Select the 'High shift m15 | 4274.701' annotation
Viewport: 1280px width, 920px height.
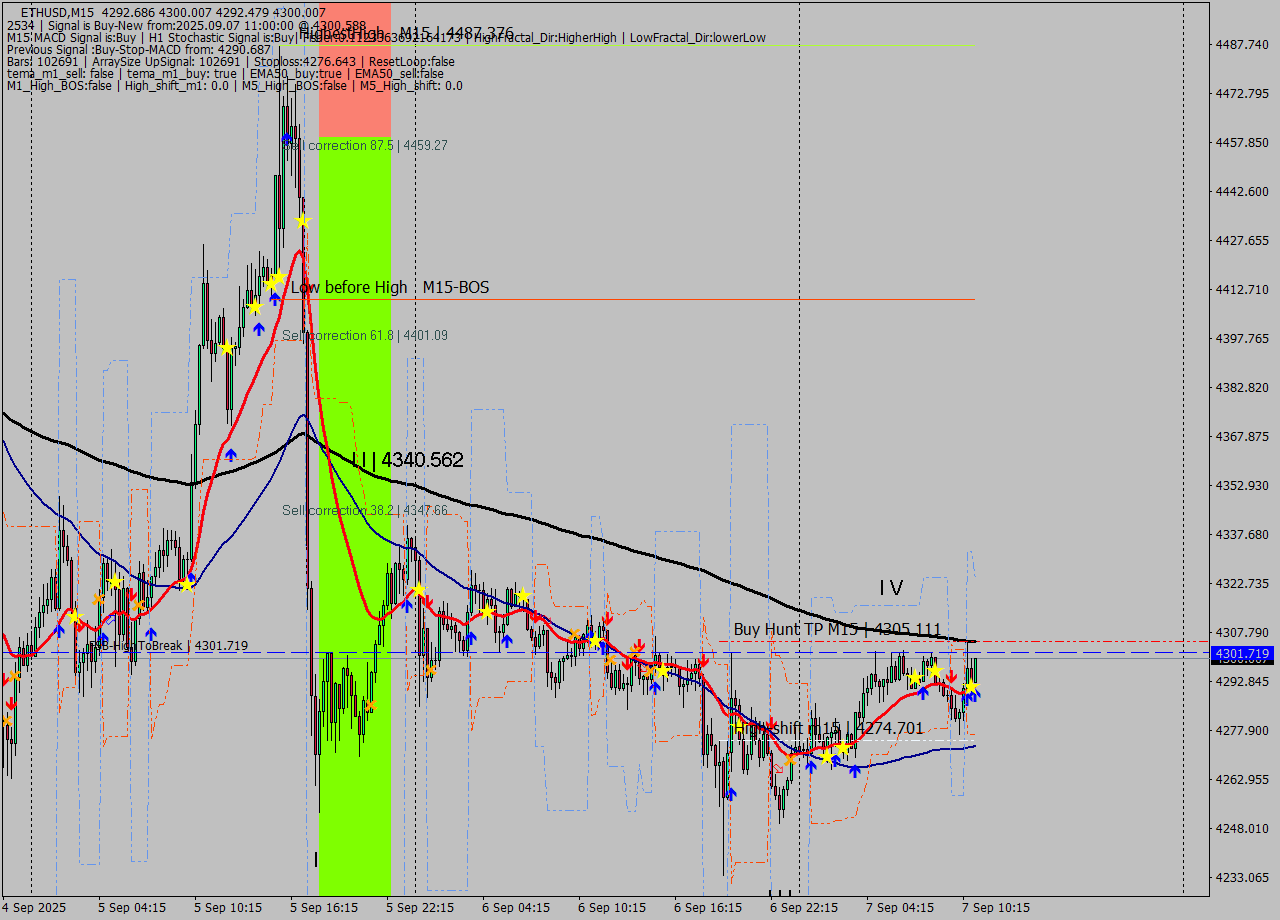pos(832,729)
